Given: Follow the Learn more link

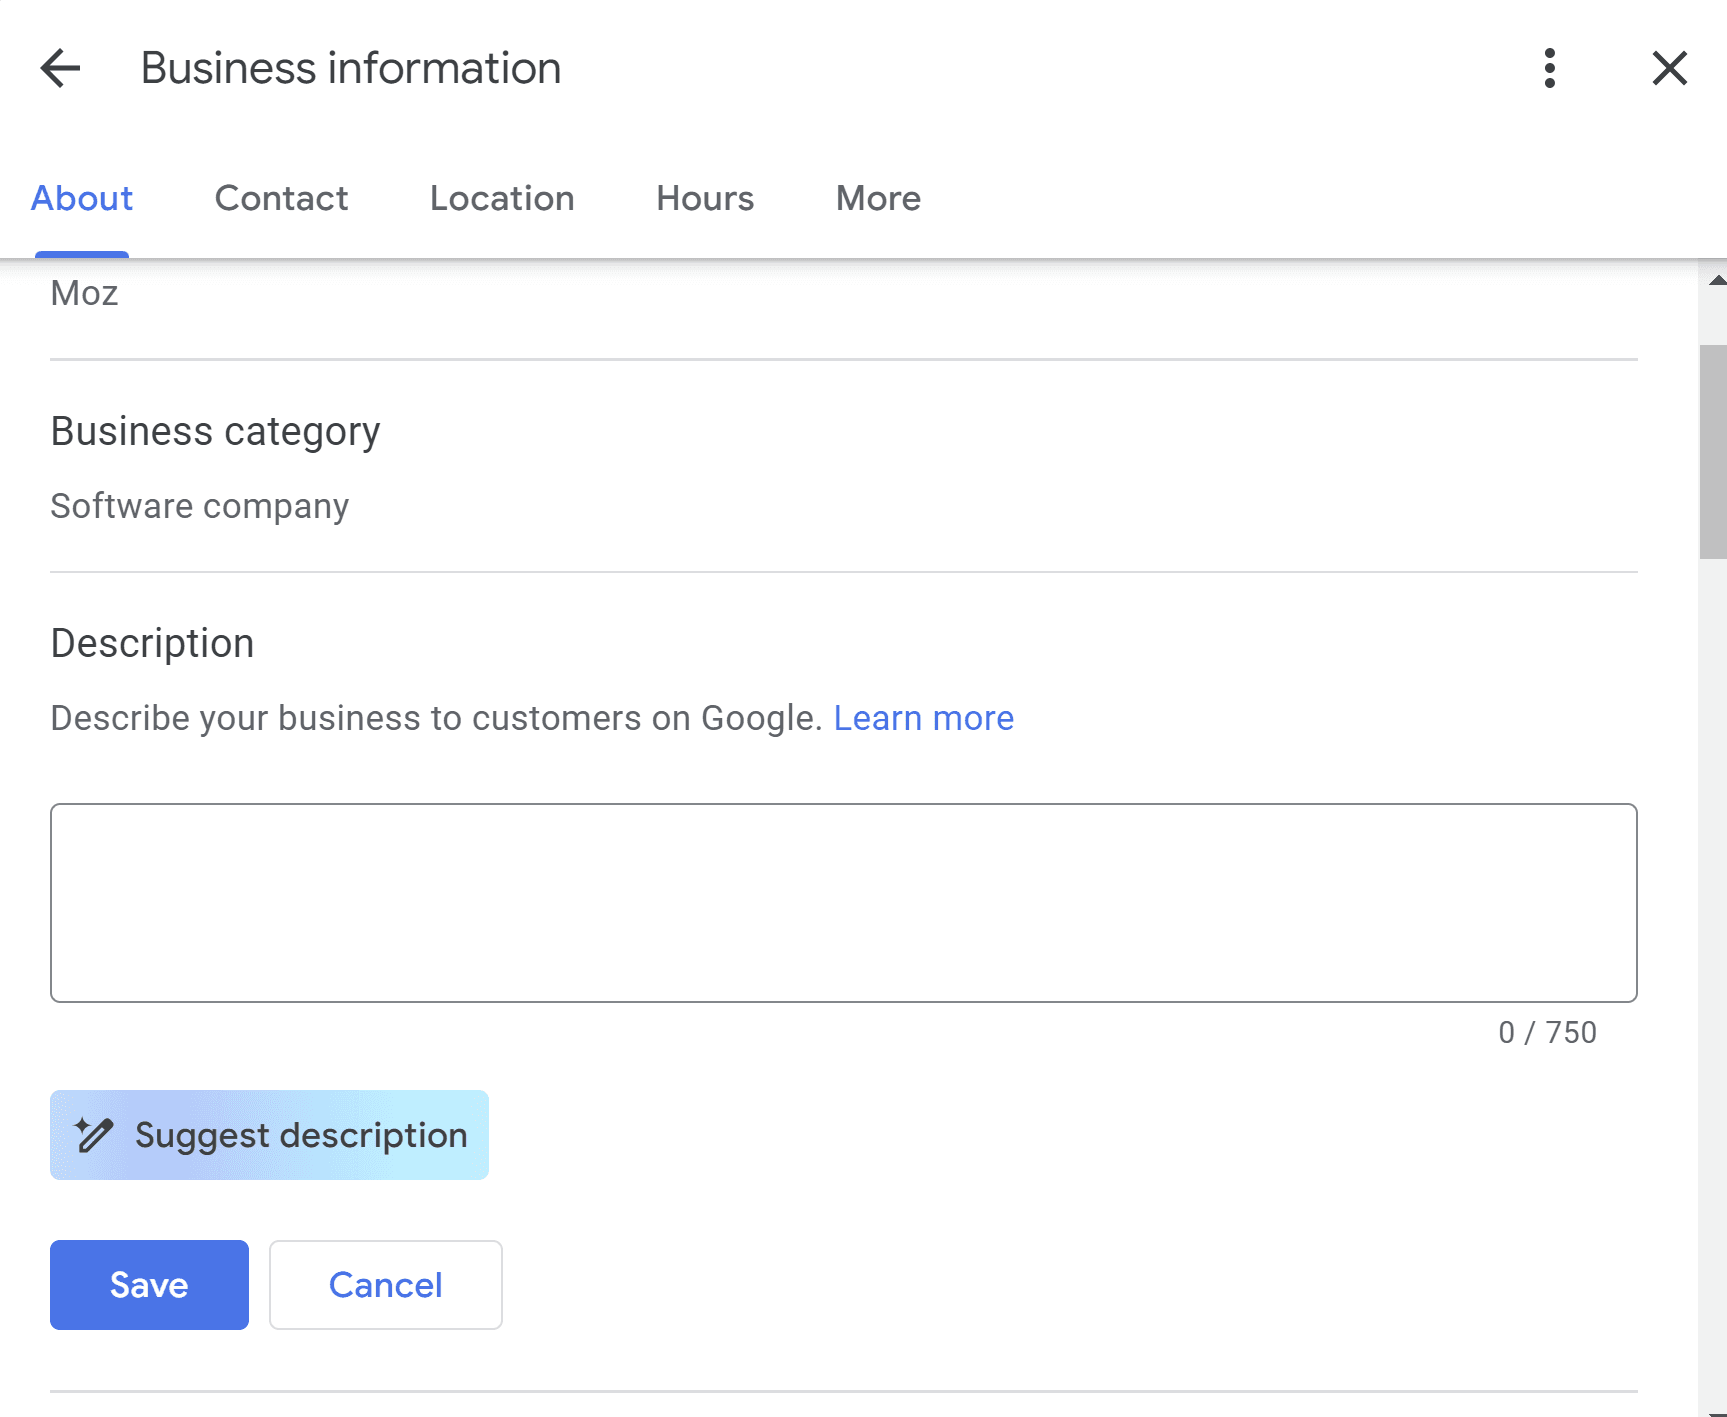Looking at the screenshot, I should coord(923,718).
